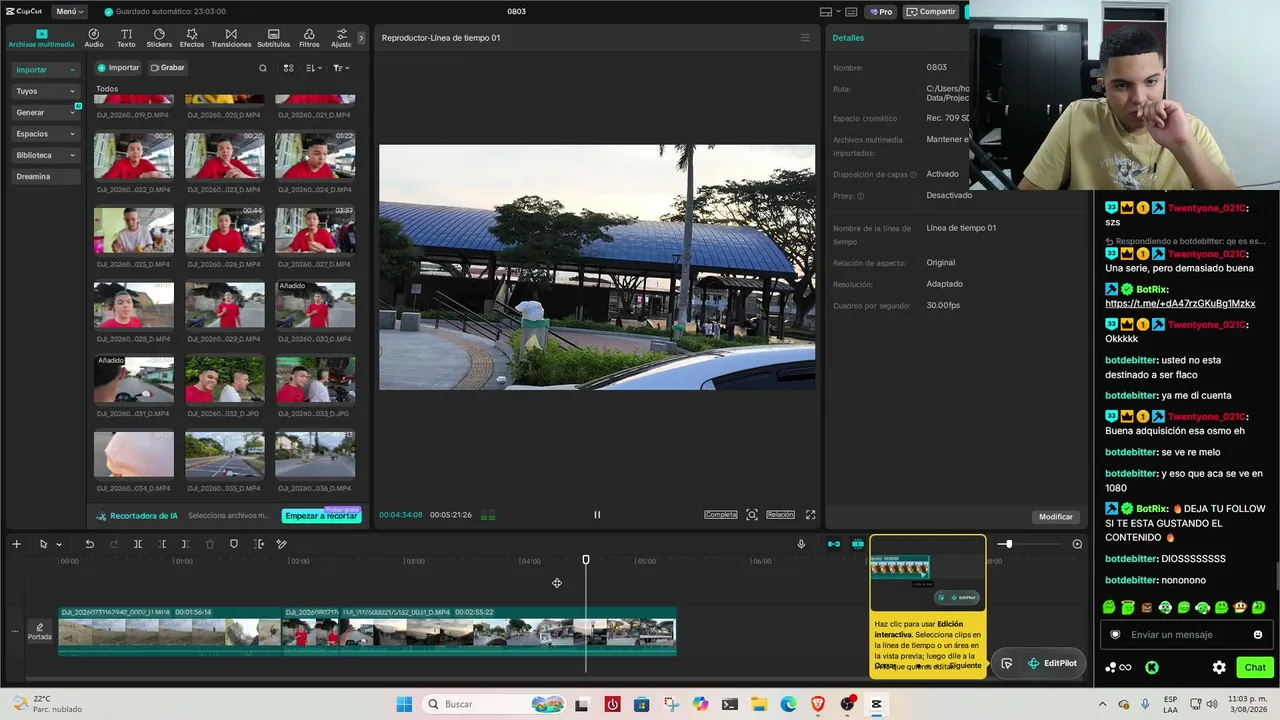
Task: Click the Compartir share button
Action: point(931,12)
